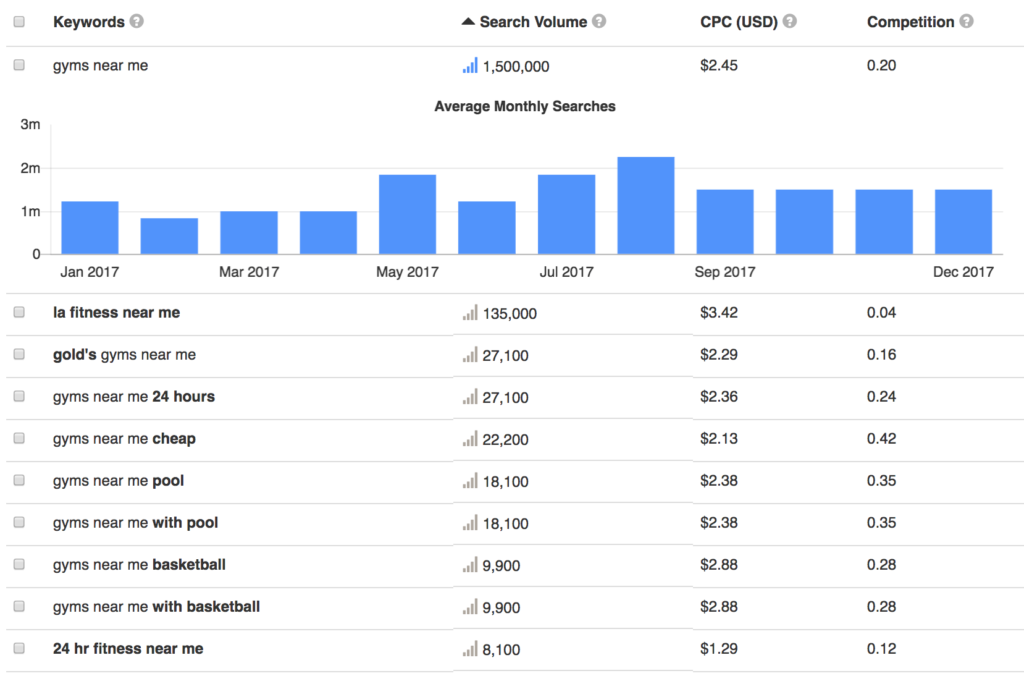Check the gyms near me basketball checkbox
This screenshot has width=1024, height=676.
click(x=19, y=564)
